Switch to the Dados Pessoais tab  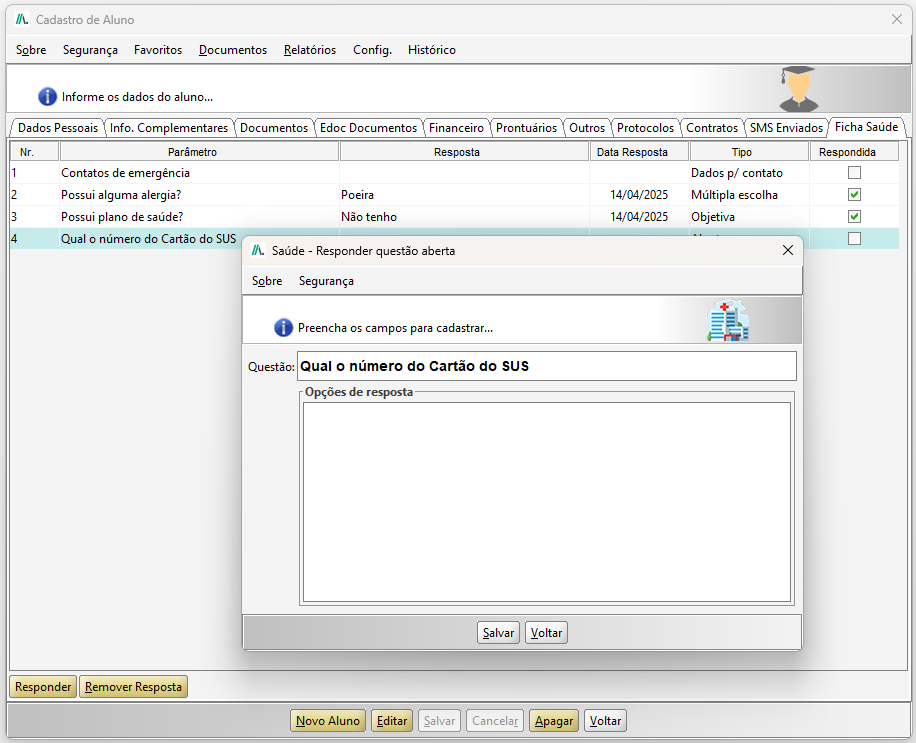point(58,128)
